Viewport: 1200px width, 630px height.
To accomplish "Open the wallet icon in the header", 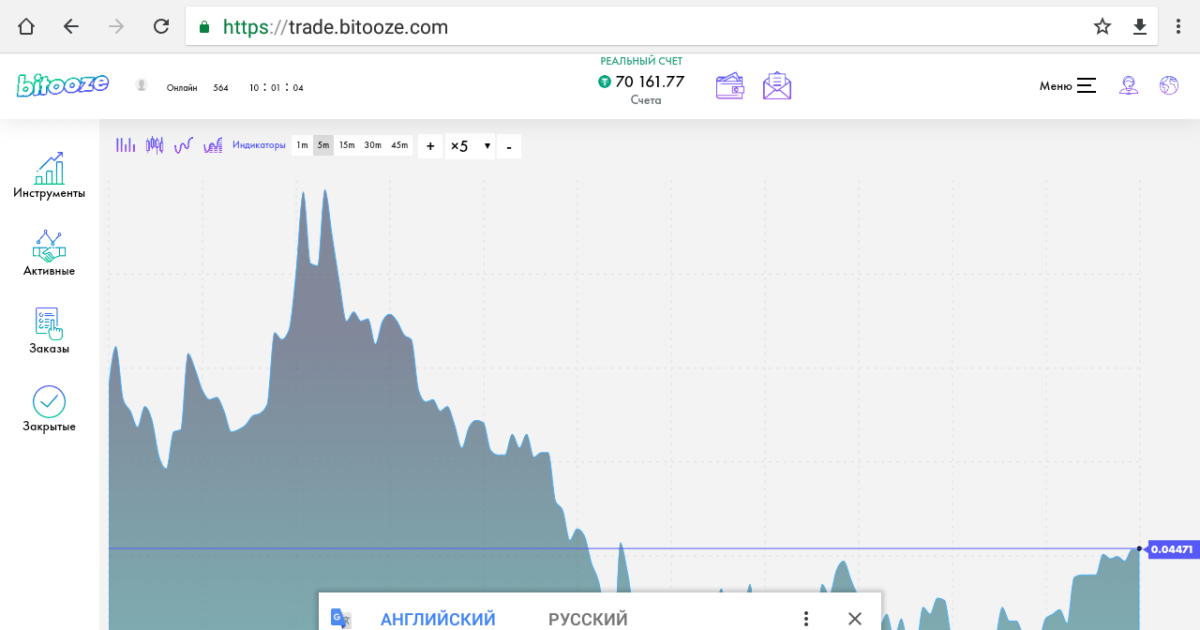I will point(730,86).
